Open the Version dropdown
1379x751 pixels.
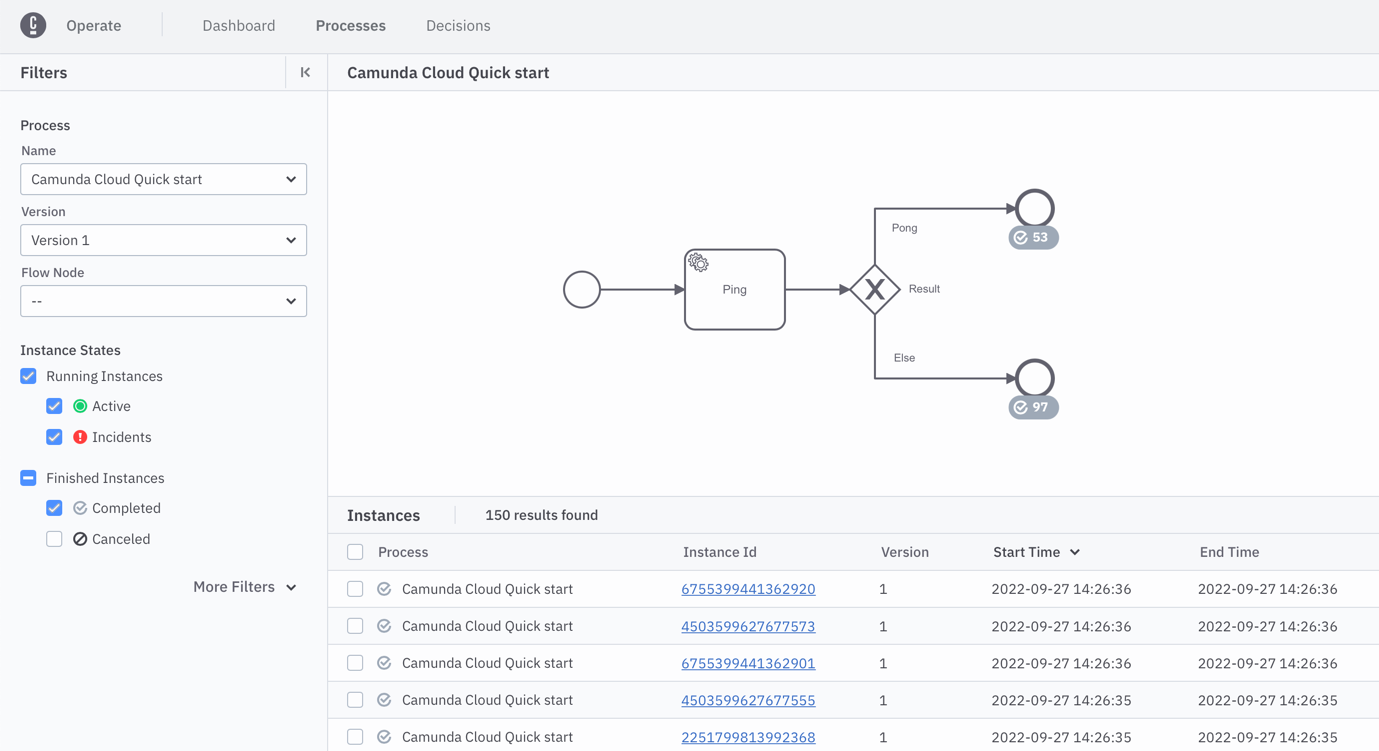click(163, 240)
